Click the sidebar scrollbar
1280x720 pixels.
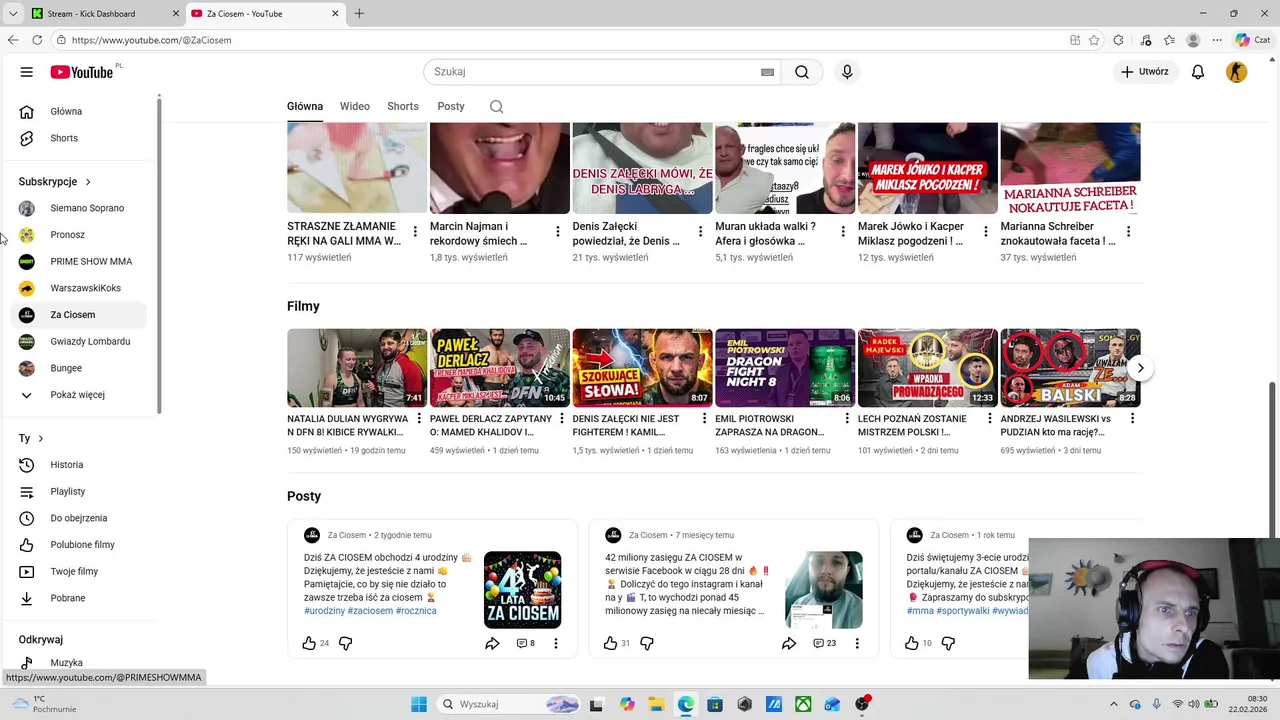click(159, 255)
